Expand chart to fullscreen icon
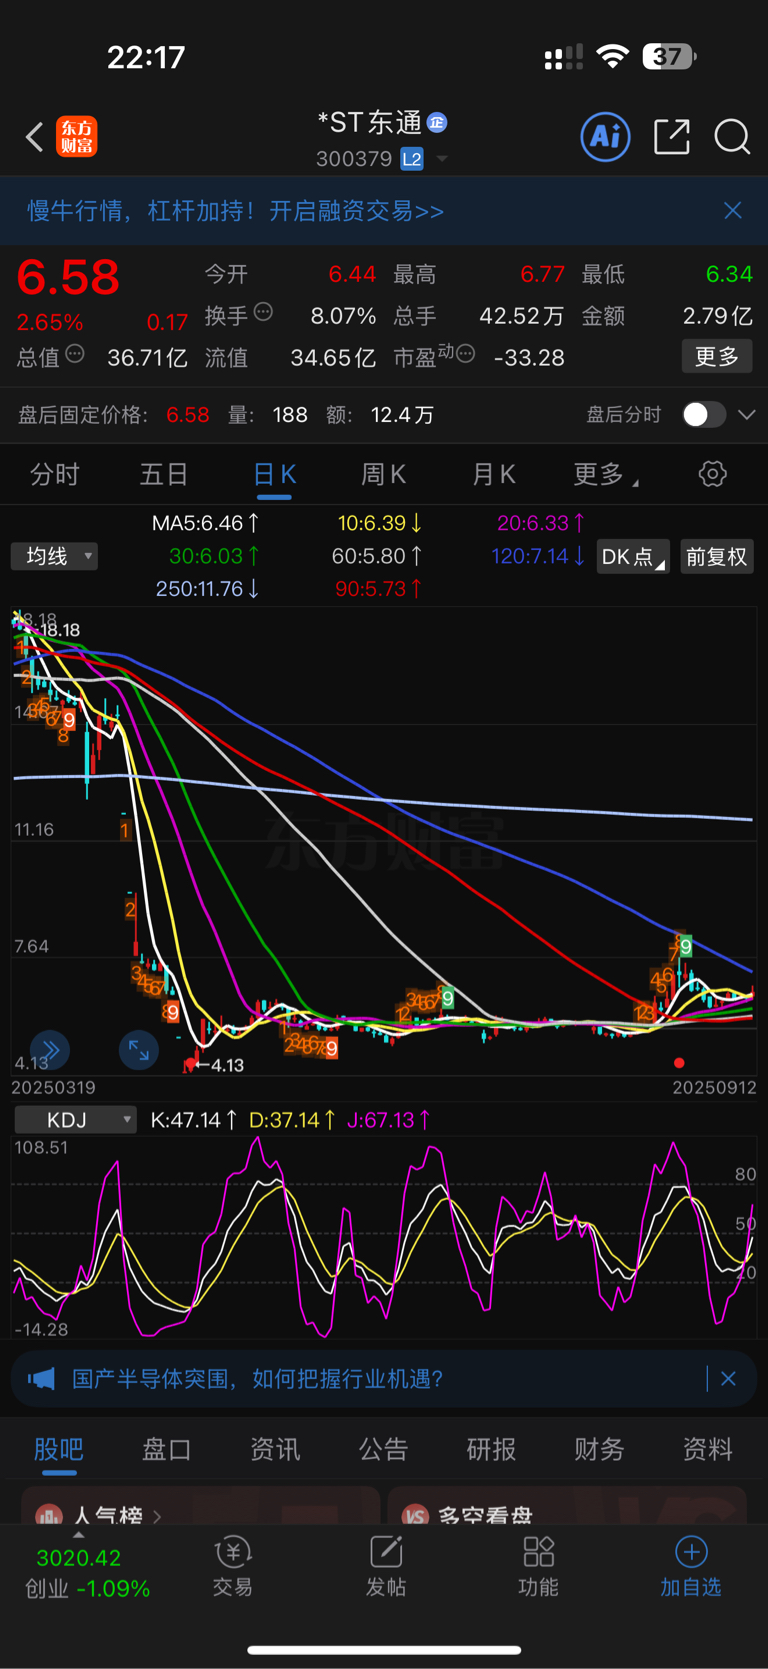 coord(138,1050)
